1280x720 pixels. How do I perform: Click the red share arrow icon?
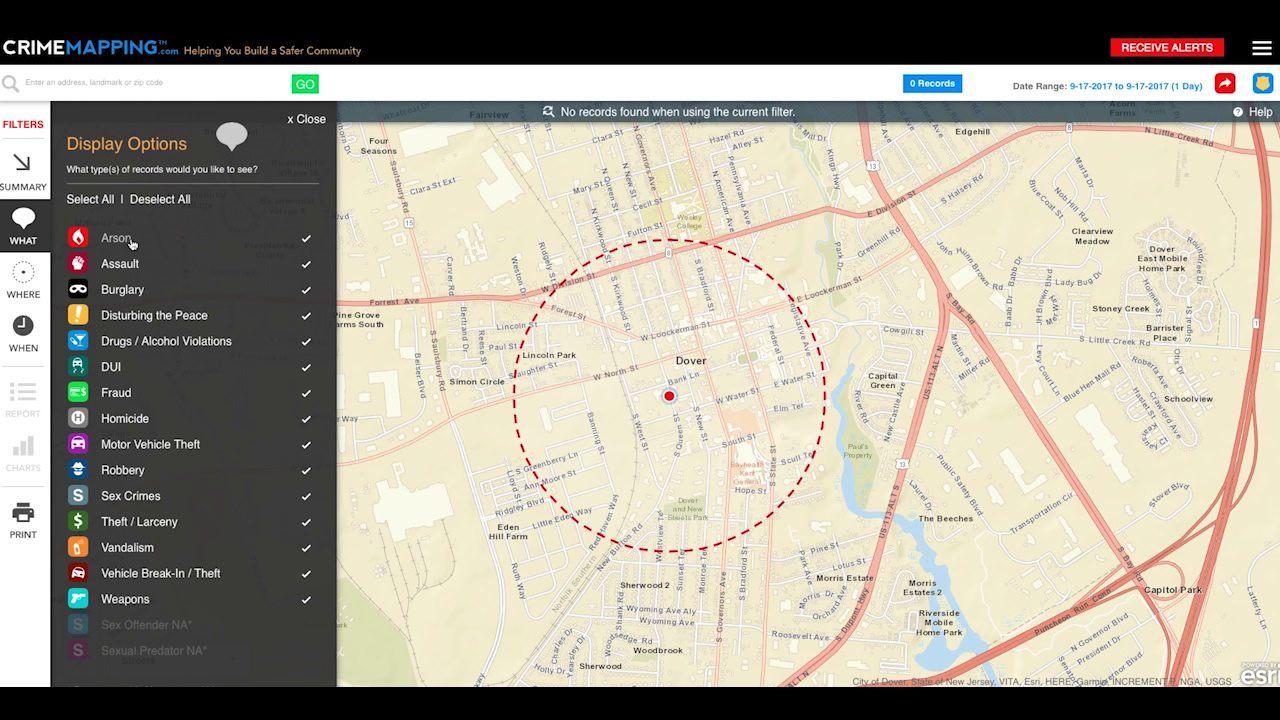1225,83
